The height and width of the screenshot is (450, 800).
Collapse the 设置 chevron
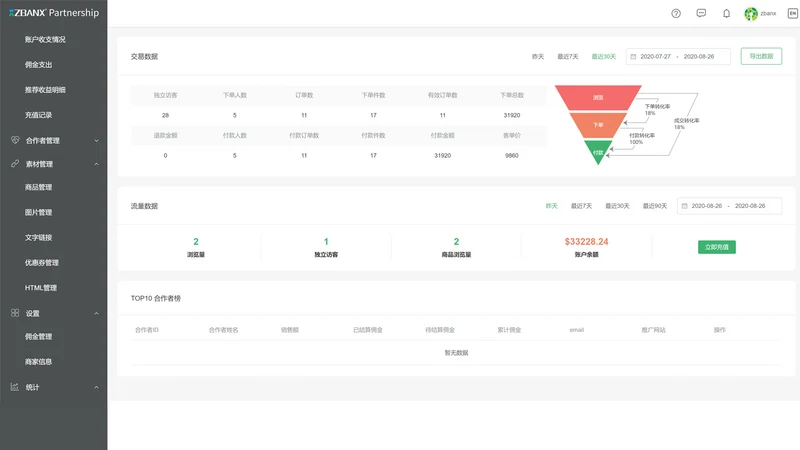(x=96, y=313)
